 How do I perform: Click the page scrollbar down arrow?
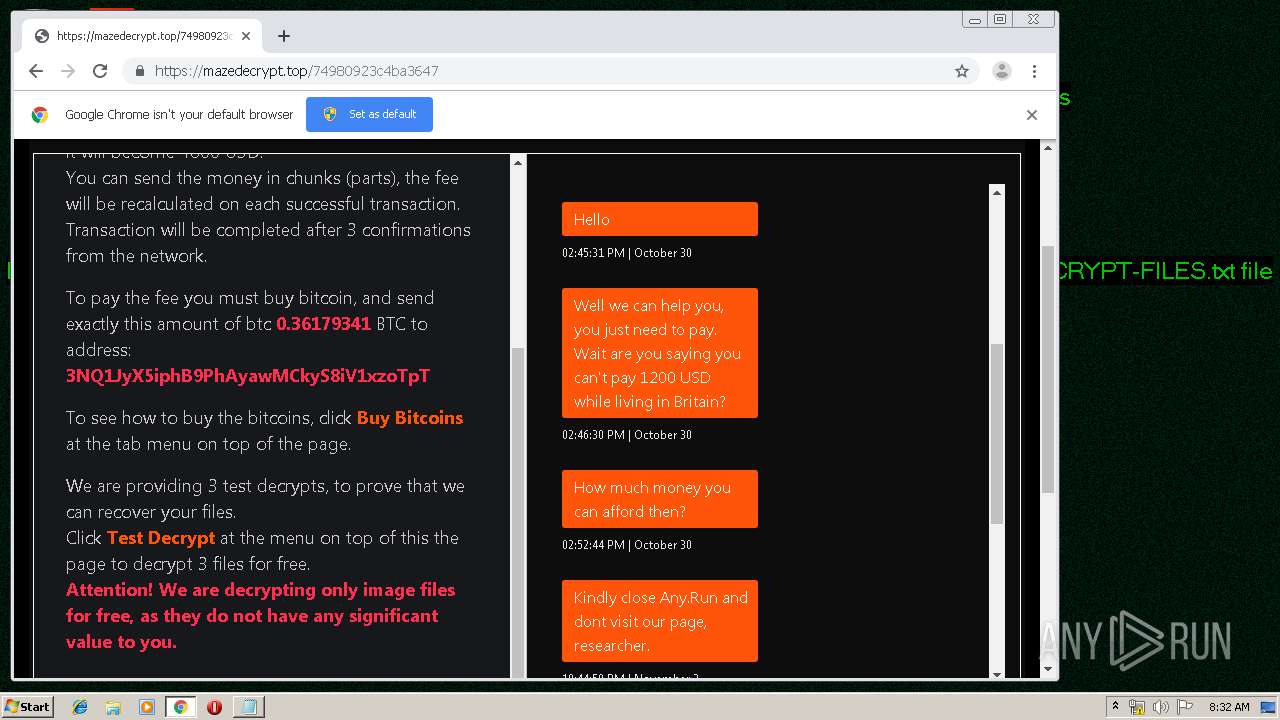pyautogui.click(x=1048, y=669)
